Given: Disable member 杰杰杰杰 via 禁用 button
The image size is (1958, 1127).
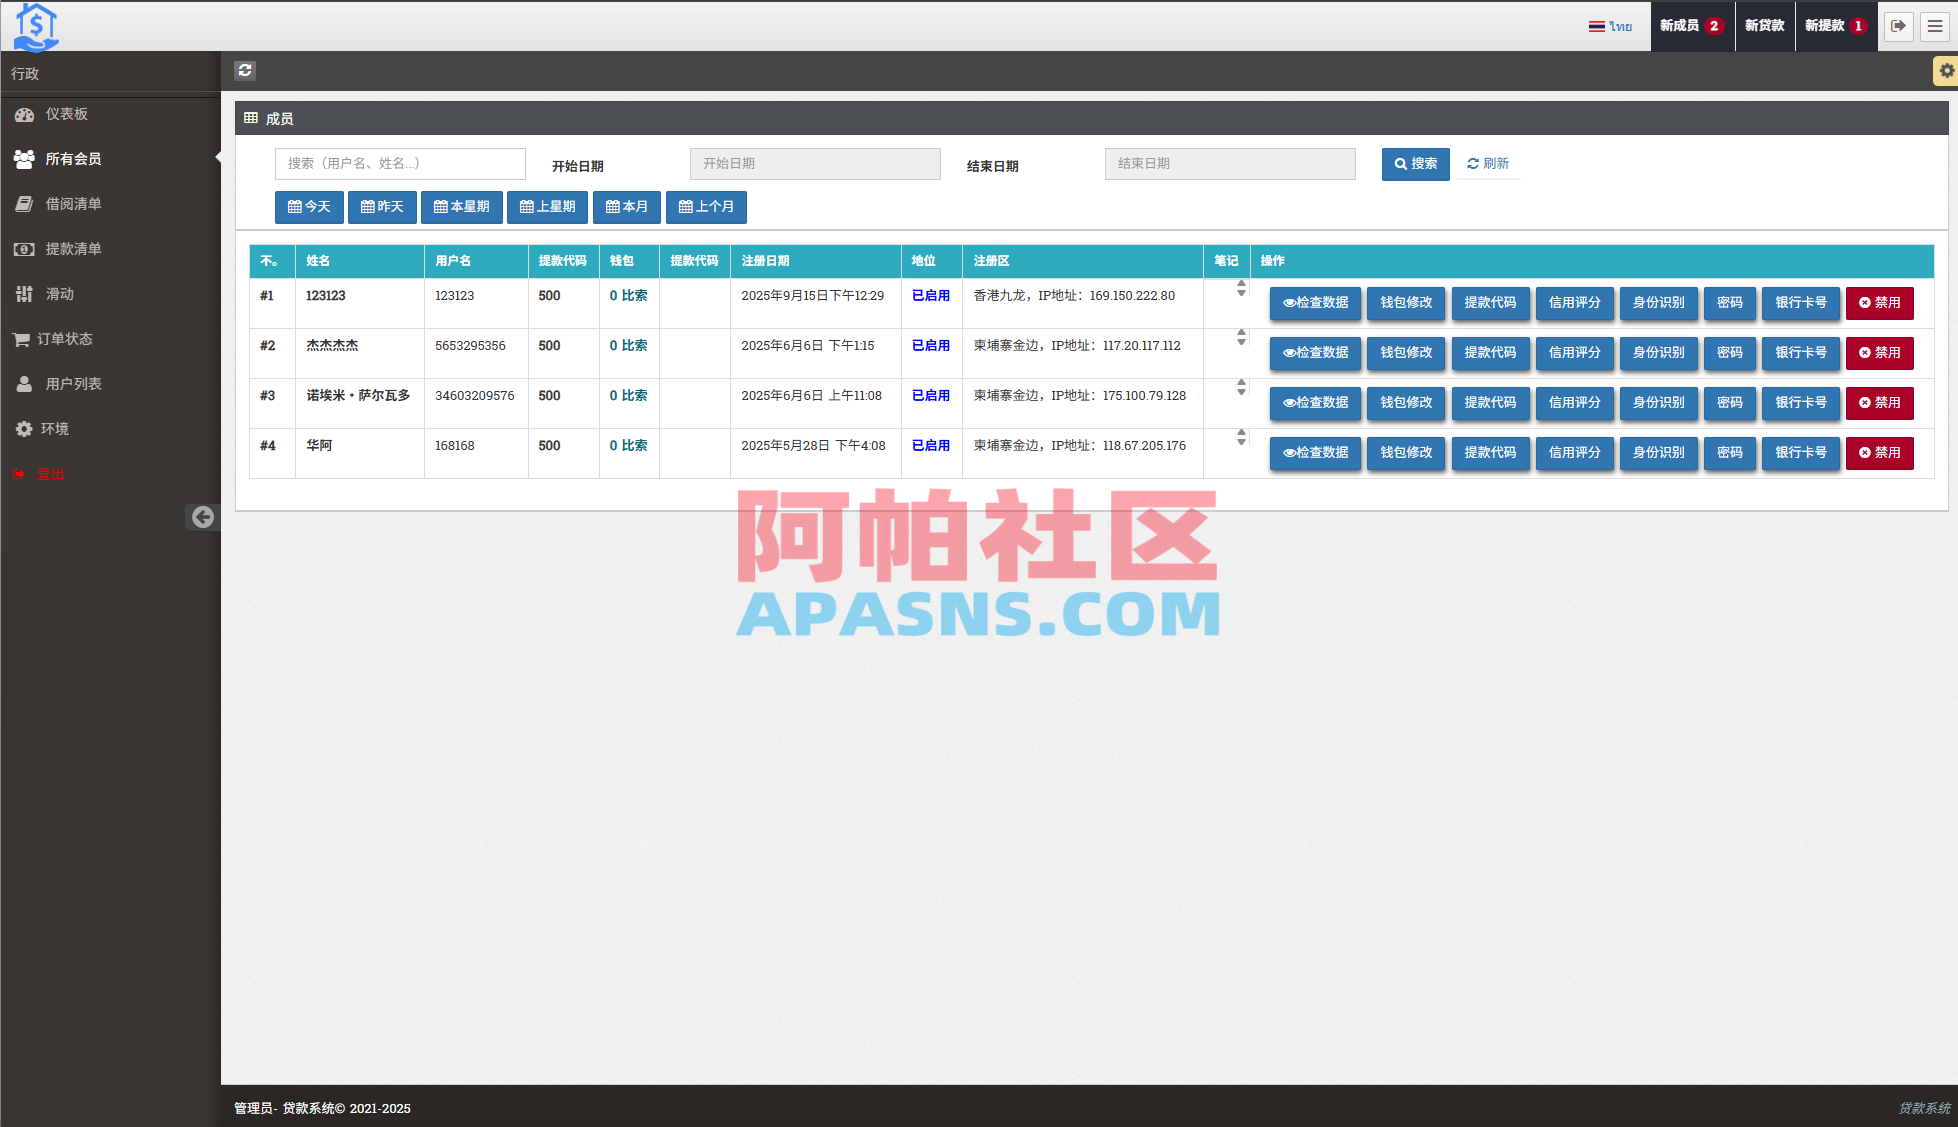Looking at the screenshot, I should pos(1879,353).
